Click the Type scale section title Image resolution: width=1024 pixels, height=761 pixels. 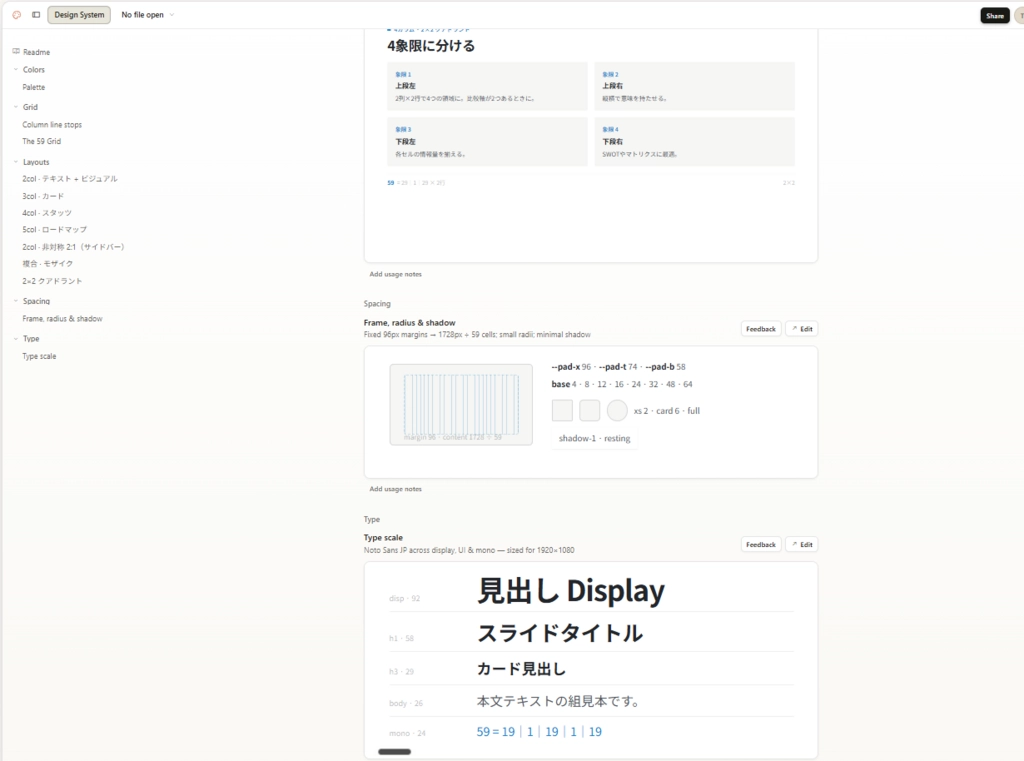click(383, 538)
